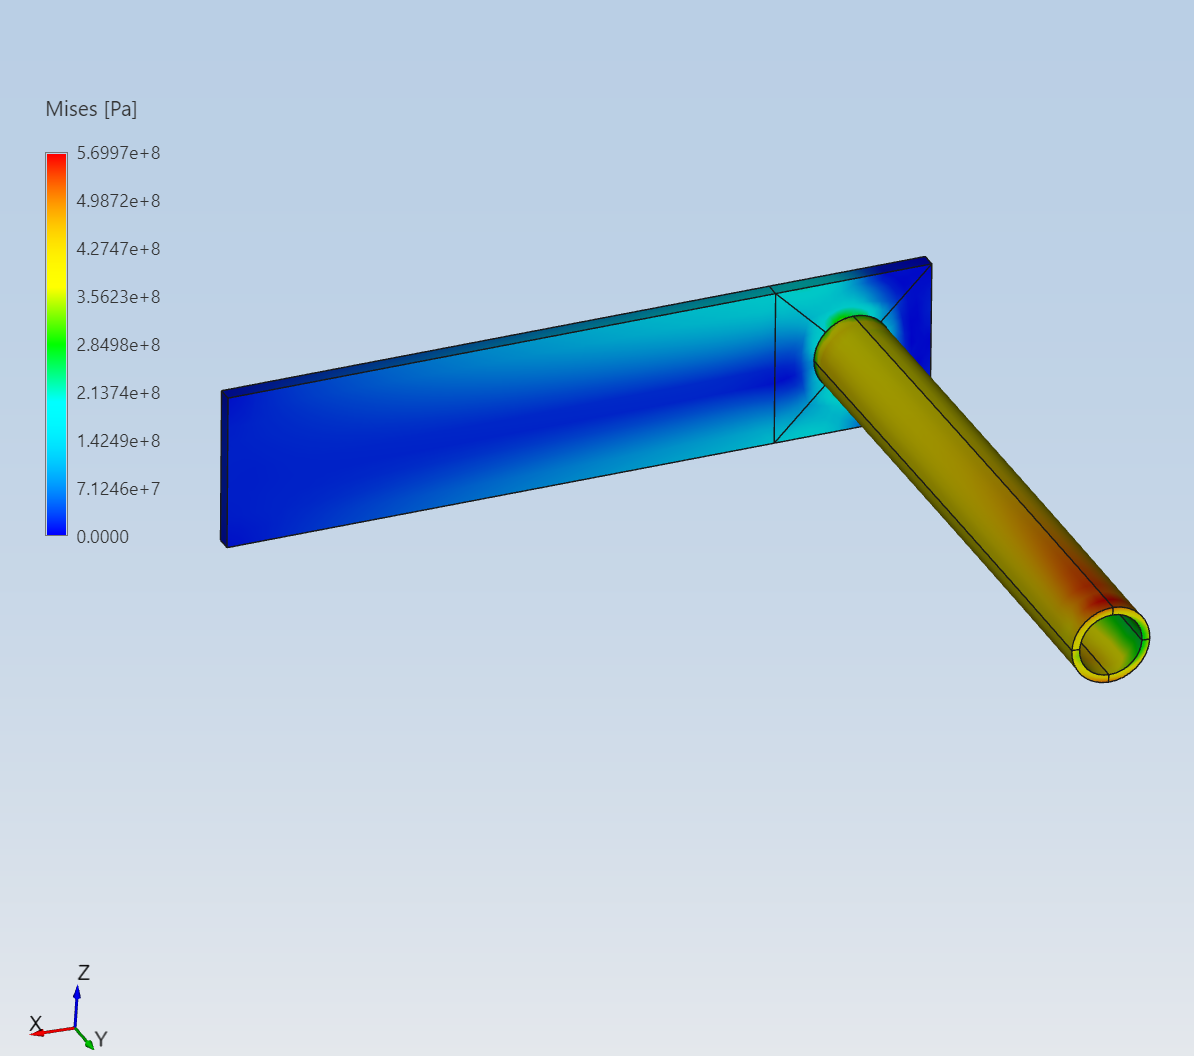Click the XYZ coordinate axis triad
Viewport: 1194px width, 1056px height.
pyautogui.click(x=70, y=1006)
